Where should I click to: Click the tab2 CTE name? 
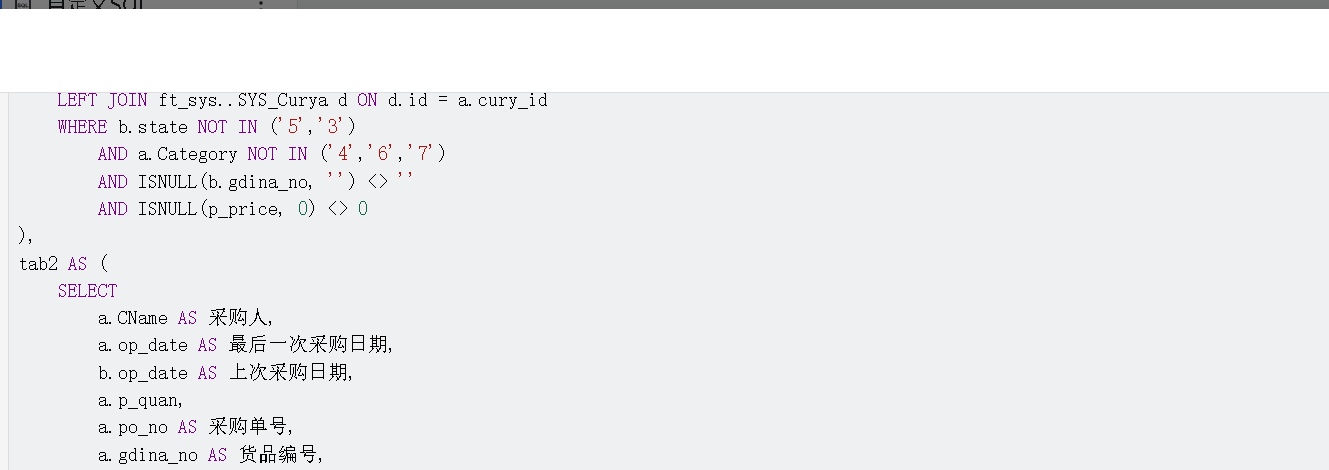click(38, 264)
